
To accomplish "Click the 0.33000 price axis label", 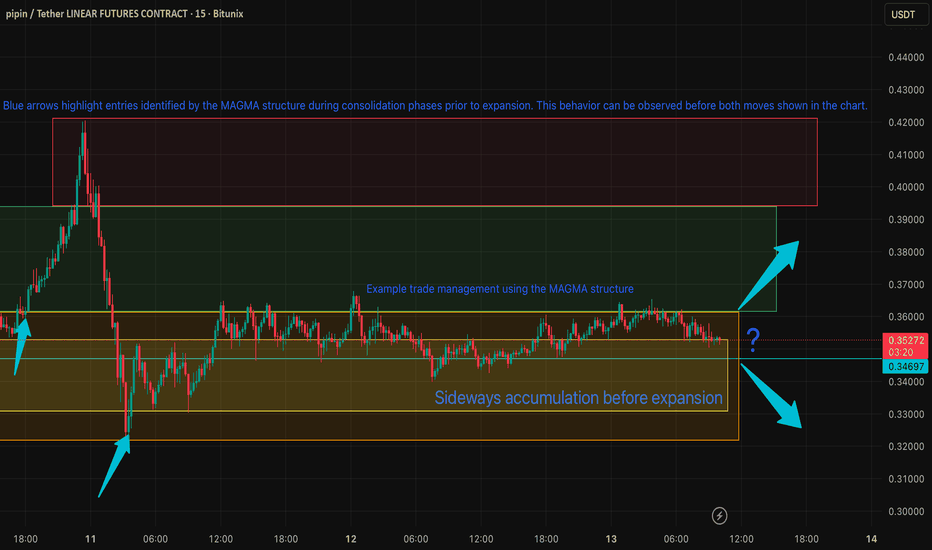I will click(x=906, y=414).
